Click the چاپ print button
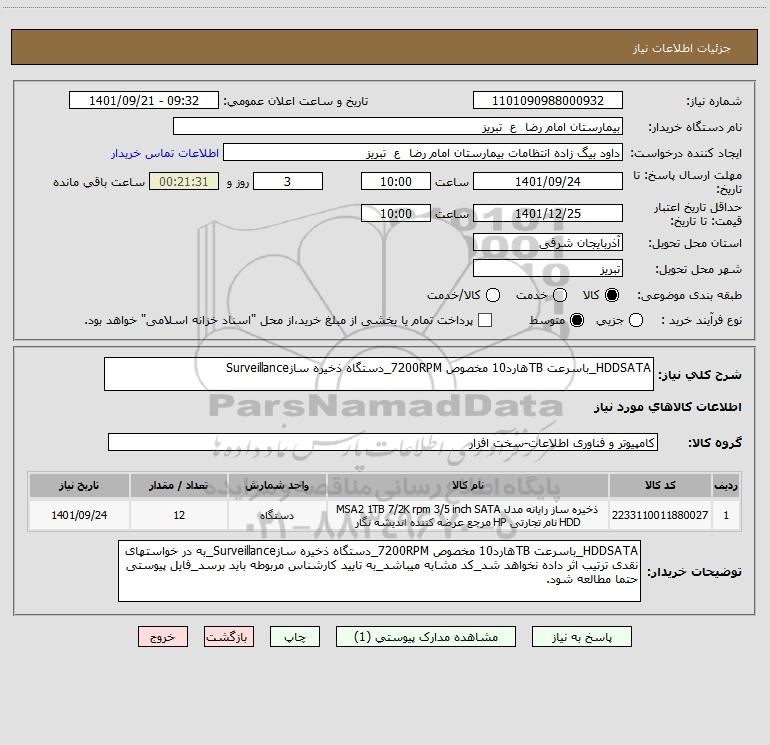Screen dimensions: 770x745 click(x=295, y=636)
